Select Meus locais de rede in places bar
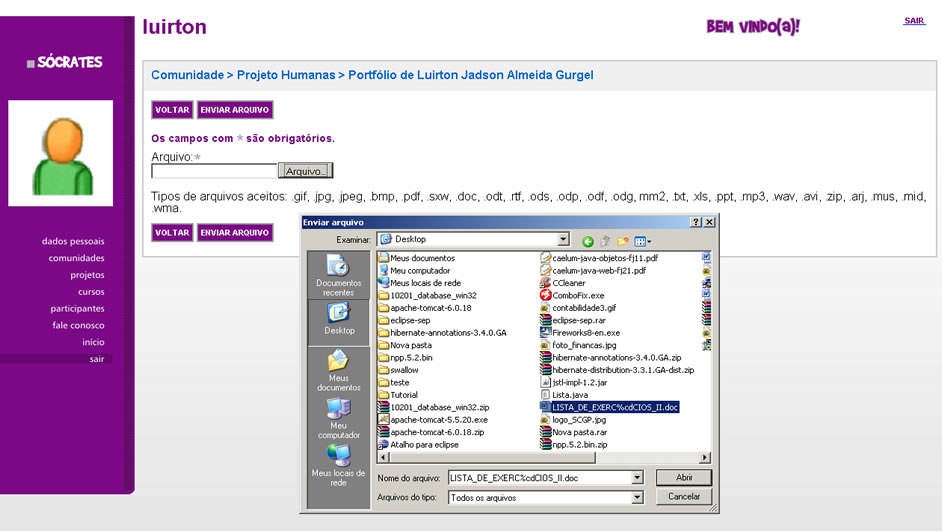Viewport: 942px width, 531px height. point(338,465)
